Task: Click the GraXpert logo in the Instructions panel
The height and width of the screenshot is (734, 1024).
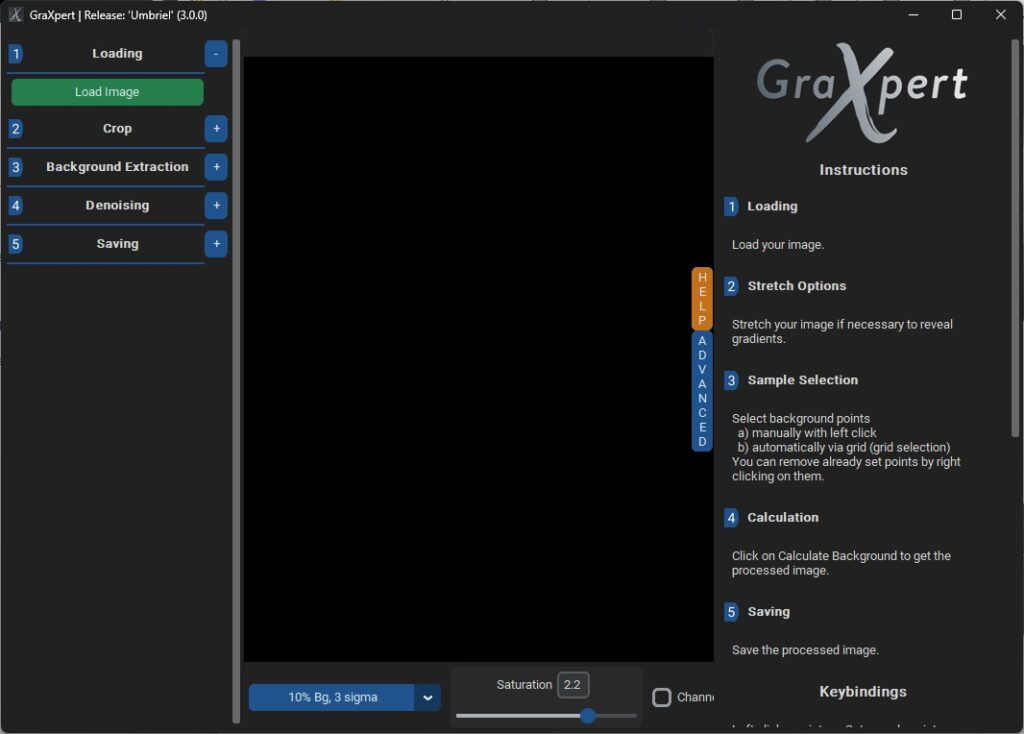Action: pos(862,95)
